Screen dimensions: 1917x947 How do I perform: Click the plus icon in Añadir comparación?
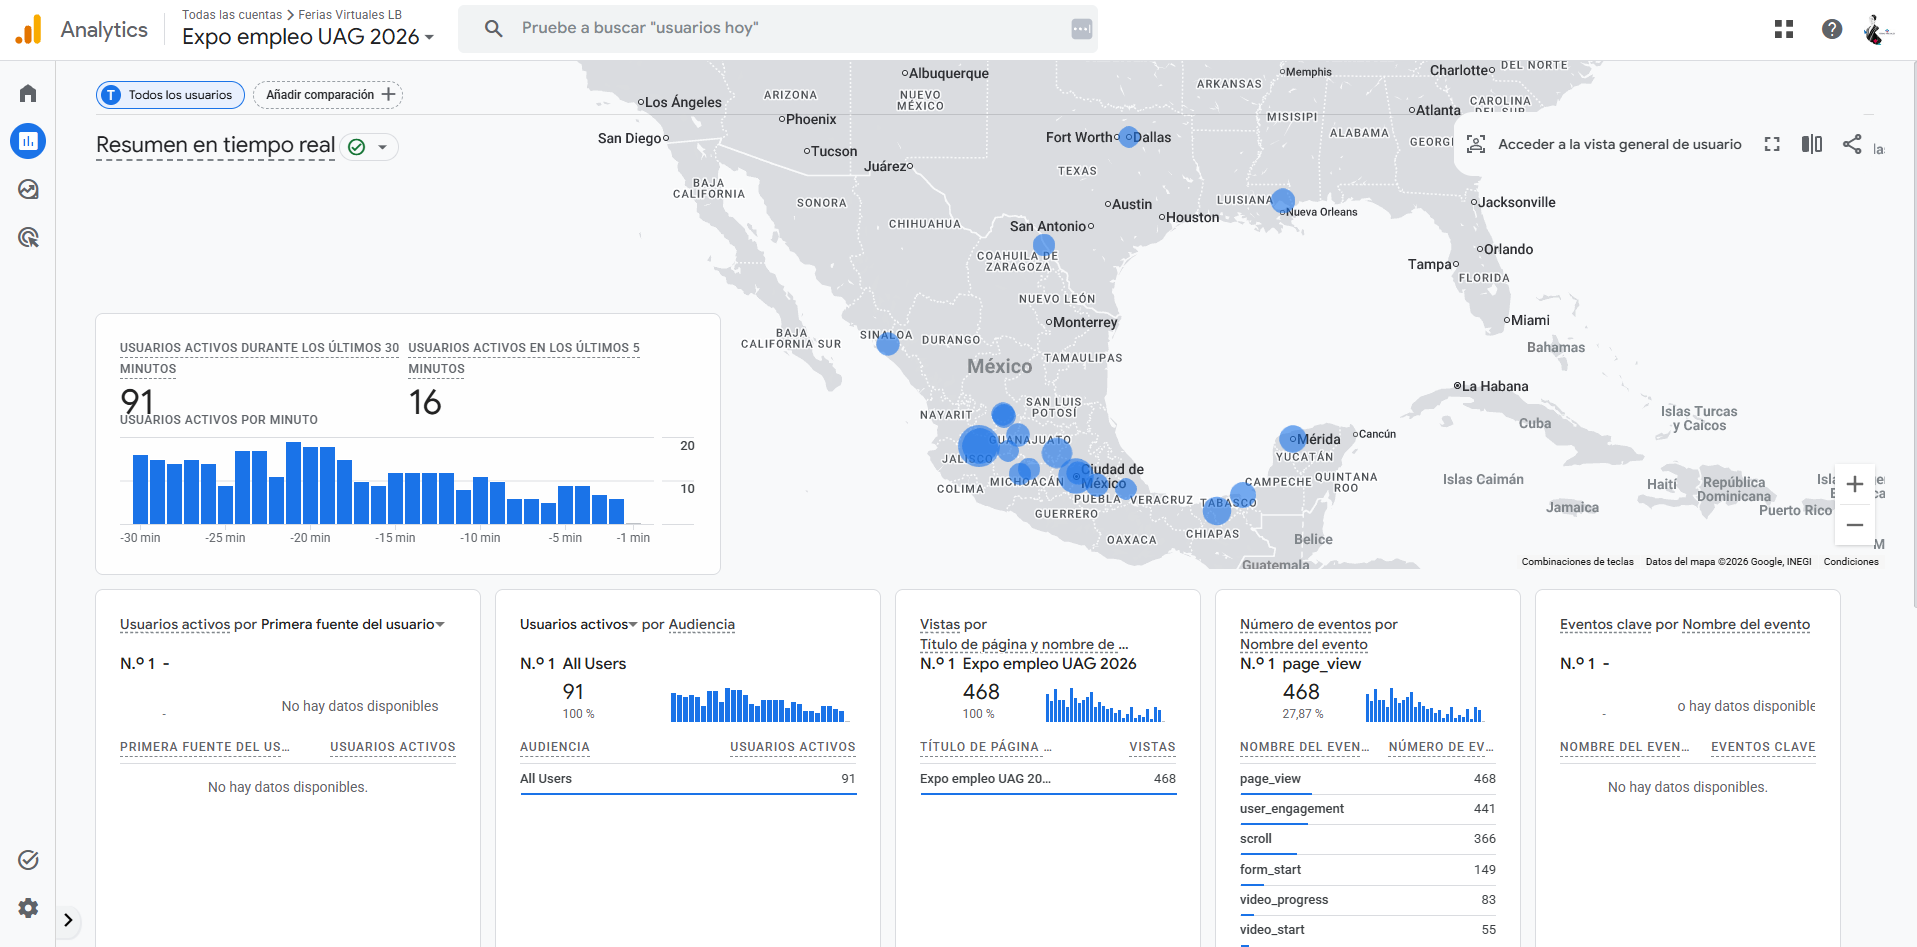point(389,94)
